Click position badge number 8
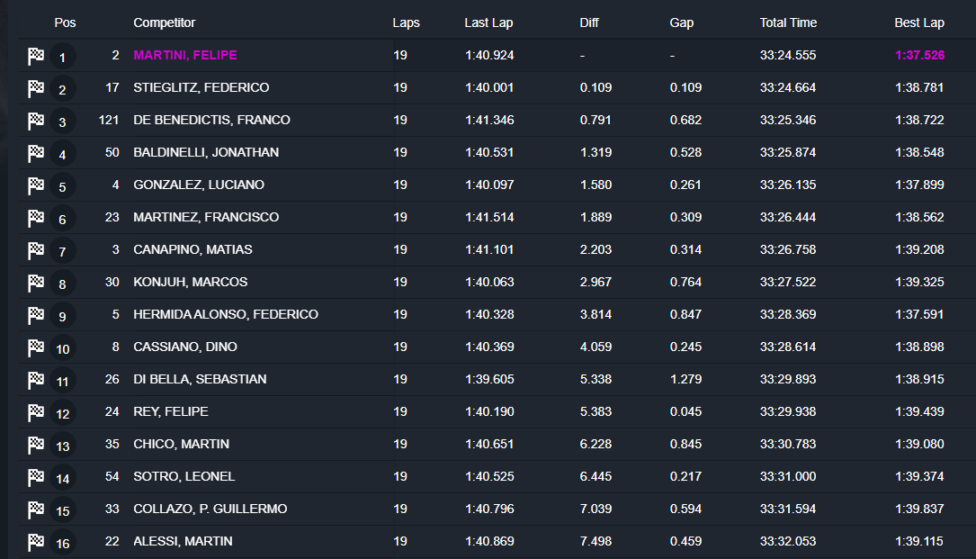 62,284
